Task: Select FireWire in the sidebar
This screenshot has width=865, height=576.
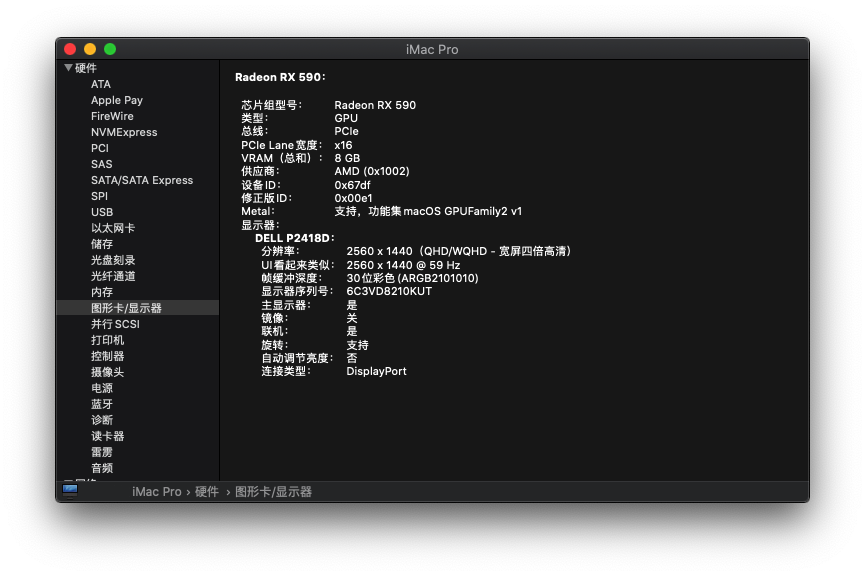Action: tap(112, 116)
